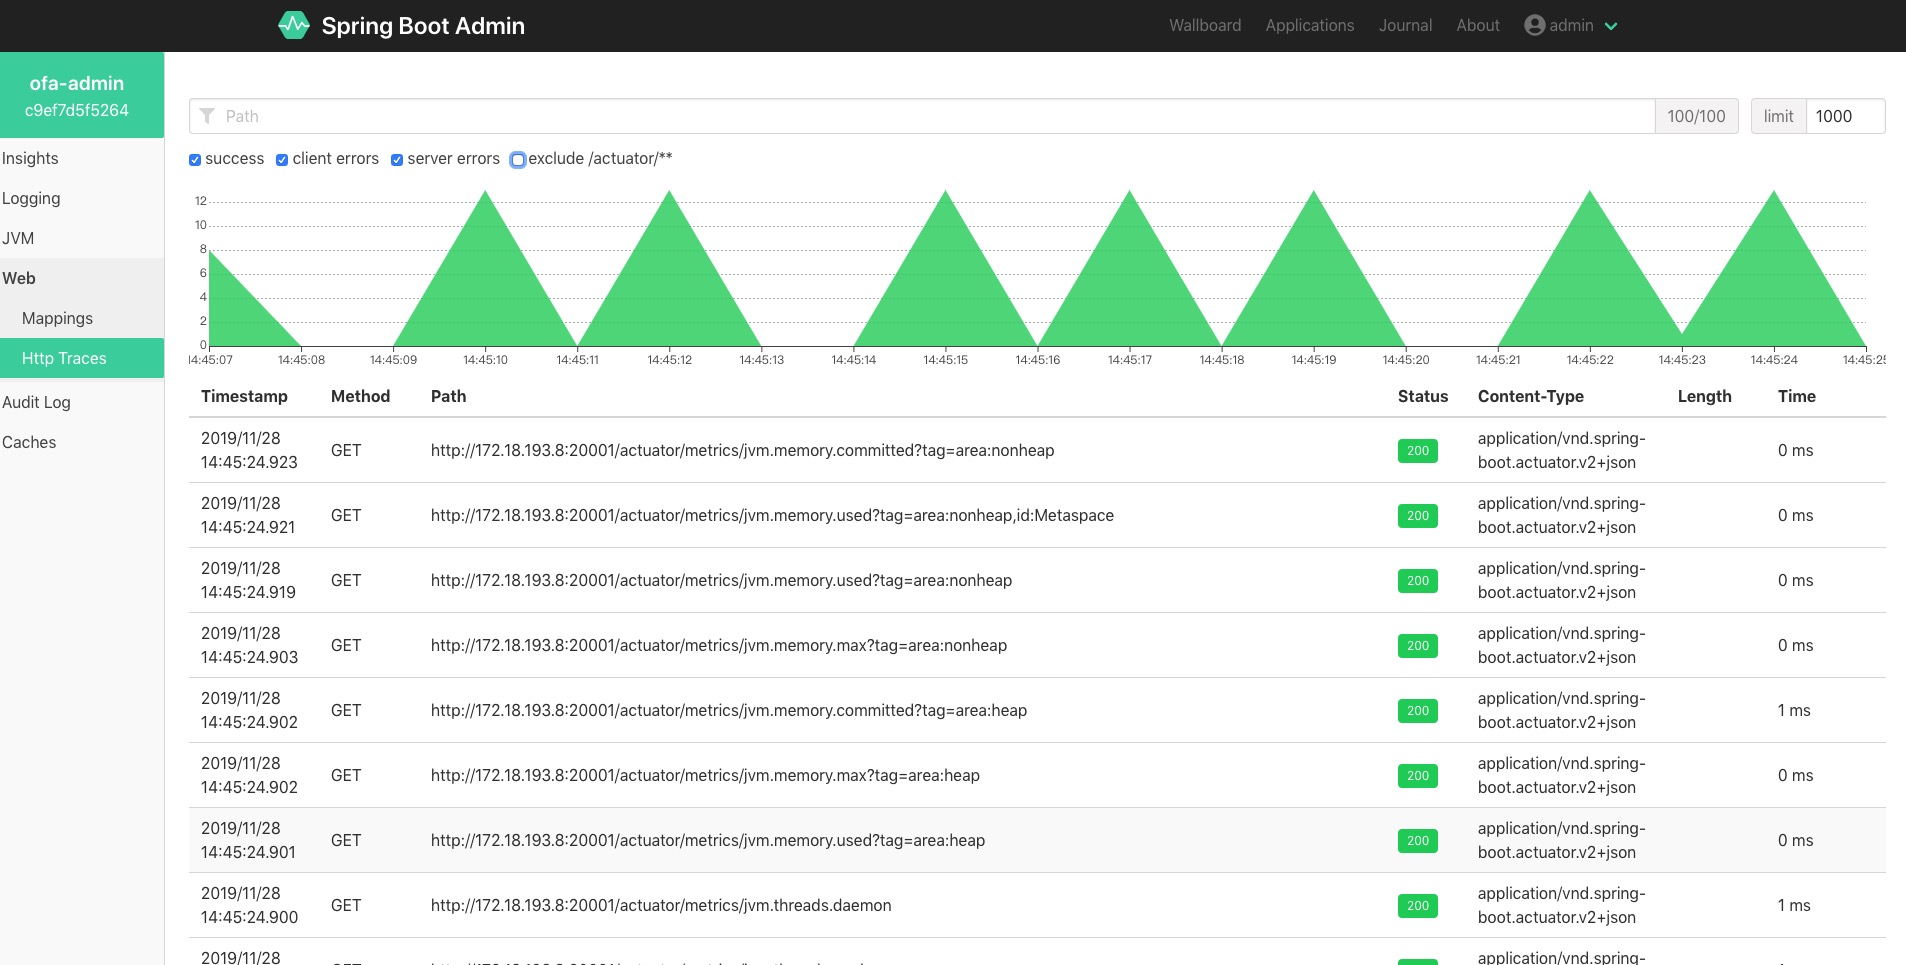Toggle the success checkbox
This screenshot has height=965, width=1906.
pyautogui.click(x=195, y=160)
